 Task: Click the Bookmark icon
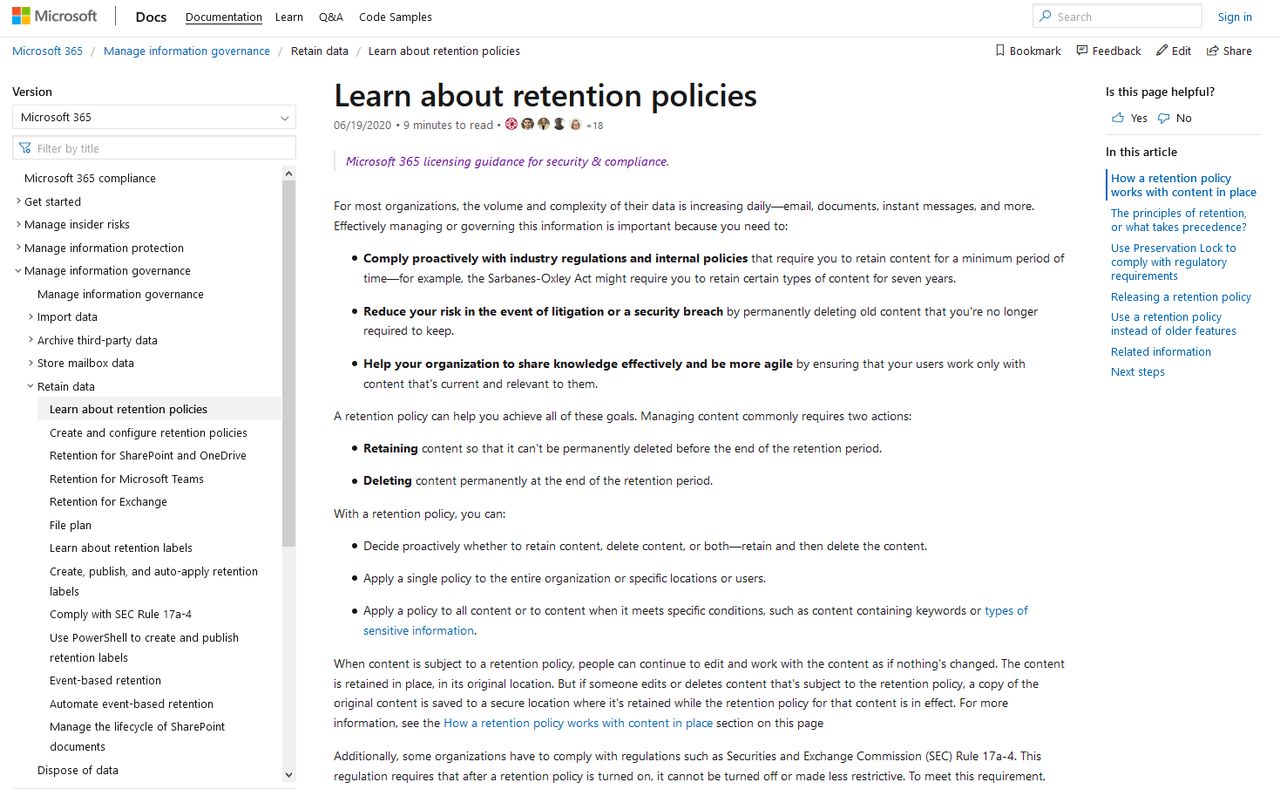[1000, 50]
